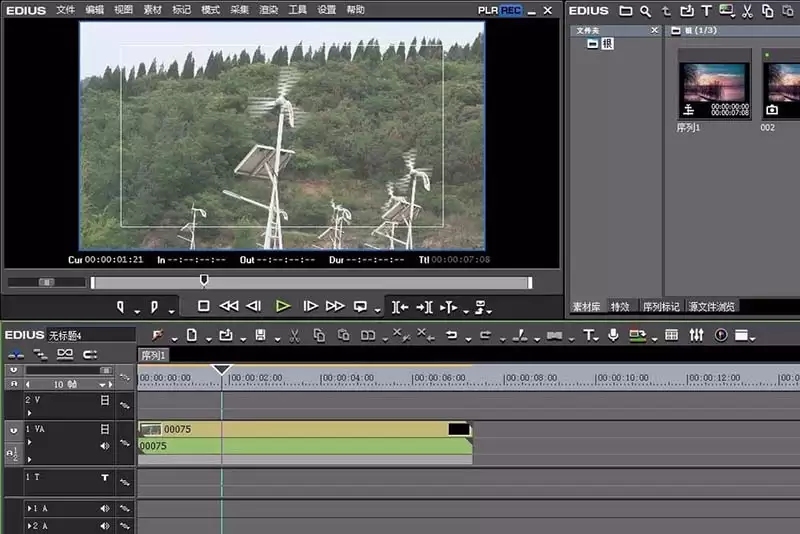Click the timeline paste icon
Viewport: 800px width, 534px height.
pyautogui.click(x=344, y=335)
